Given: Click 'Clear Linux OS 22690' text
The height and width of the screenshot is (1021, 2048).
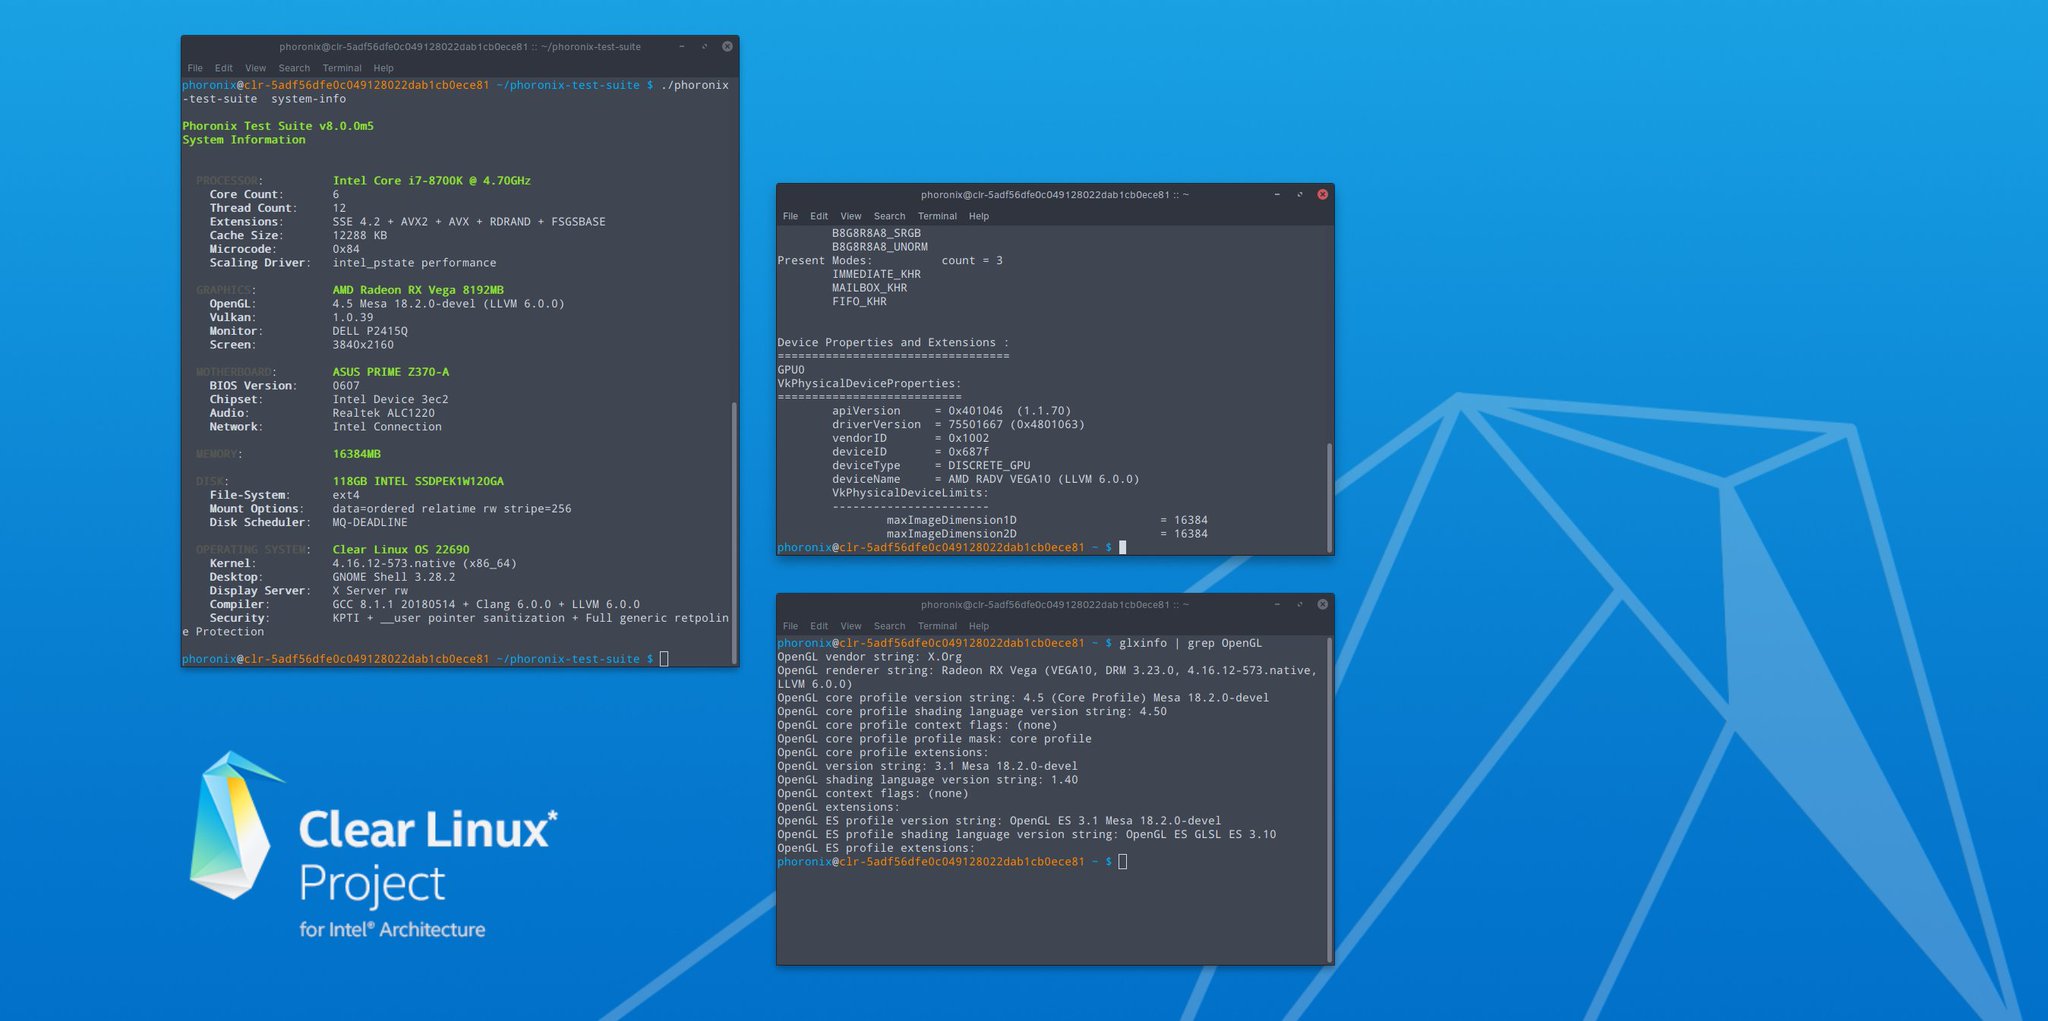Looking at the screenshot, I should pyautogui.click(x=401, y=549).
